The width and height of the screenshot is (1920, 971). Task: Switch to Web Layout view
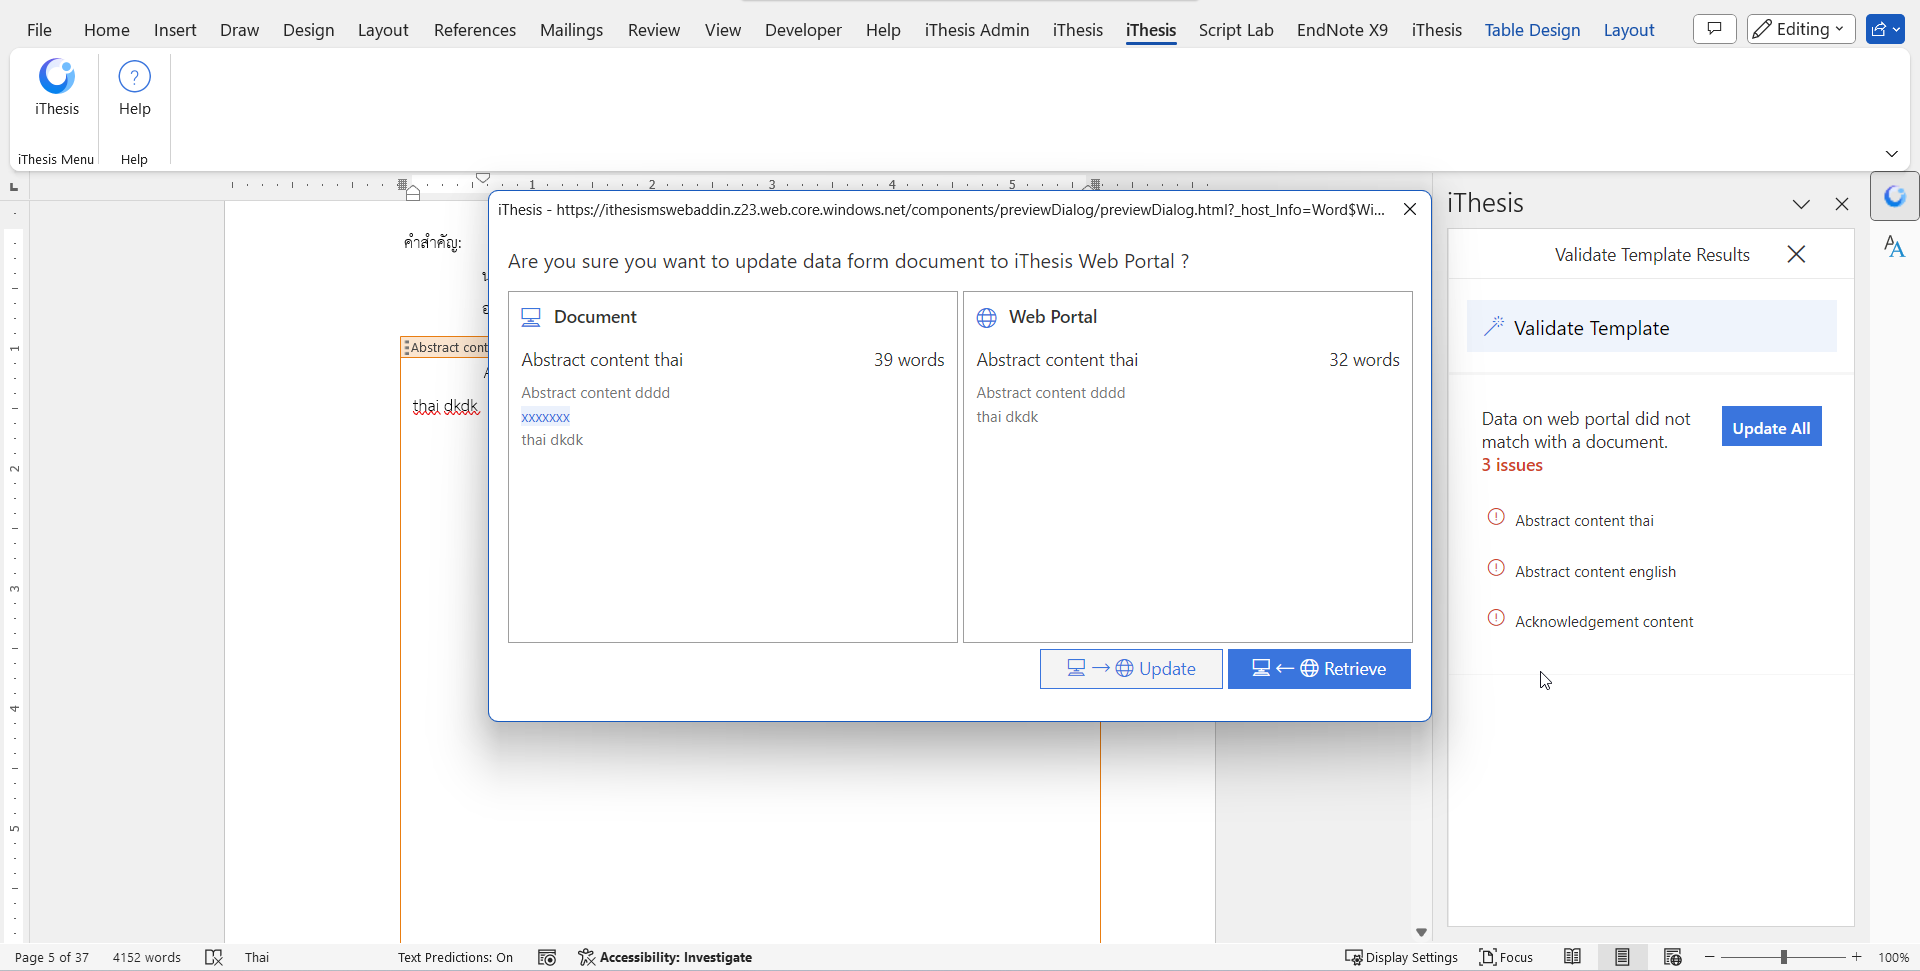1672,957
